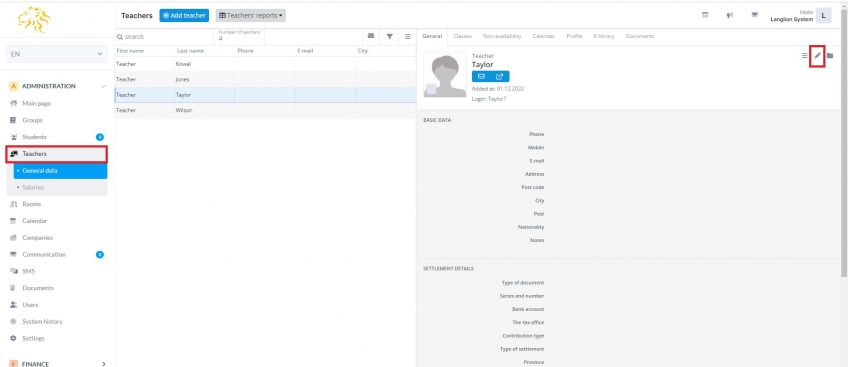Open the E-library tab
Screen dimensions: 848x367
[604, 36]
